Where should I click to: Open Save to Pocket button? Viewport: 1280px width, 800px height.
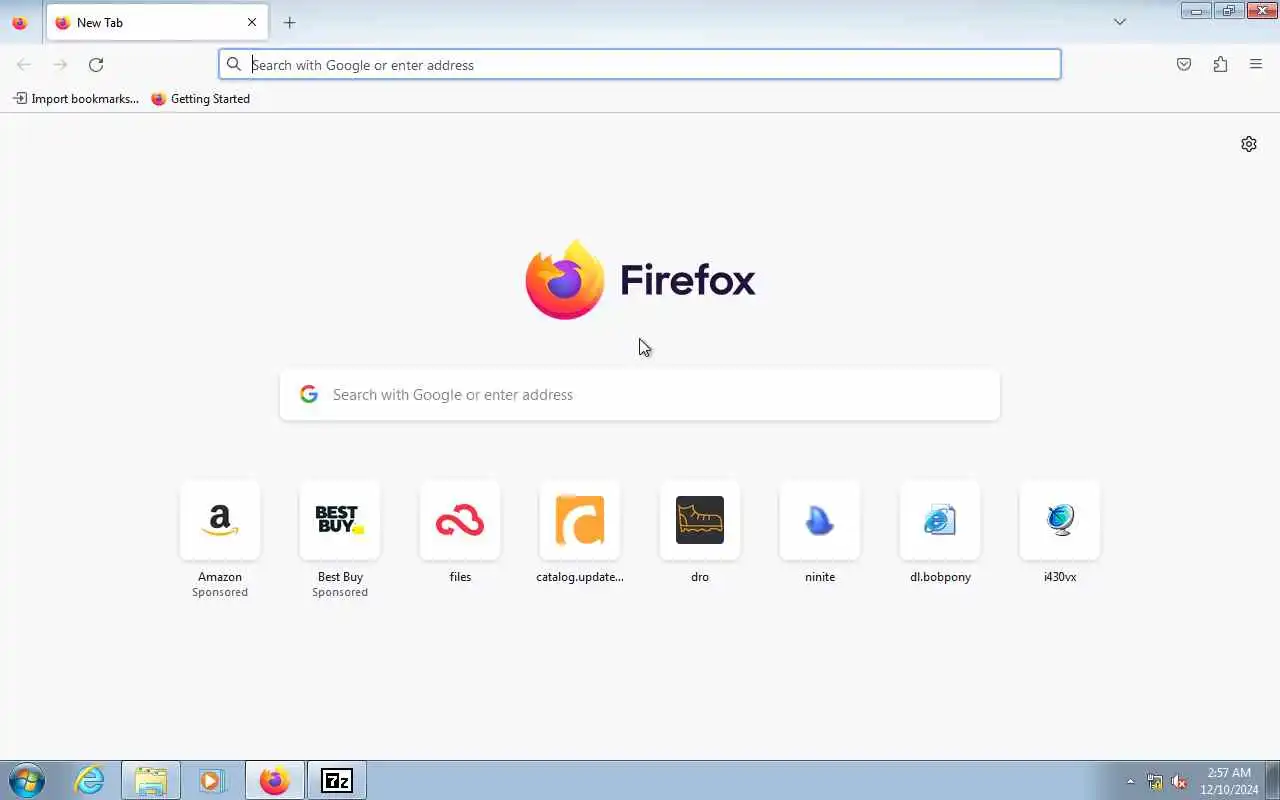tap(1184, 65)
